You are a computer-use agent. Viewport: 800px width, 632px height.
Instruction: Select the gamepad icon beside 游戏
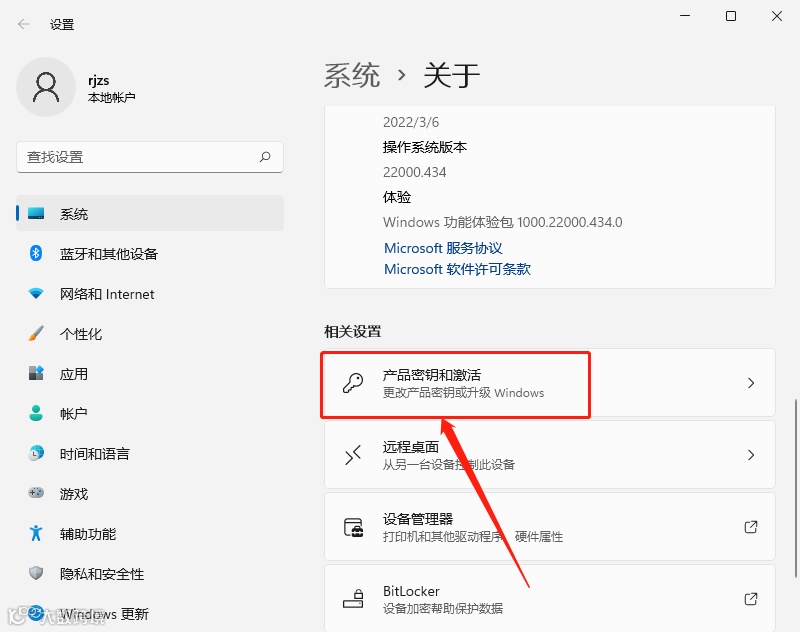point(36,493)
